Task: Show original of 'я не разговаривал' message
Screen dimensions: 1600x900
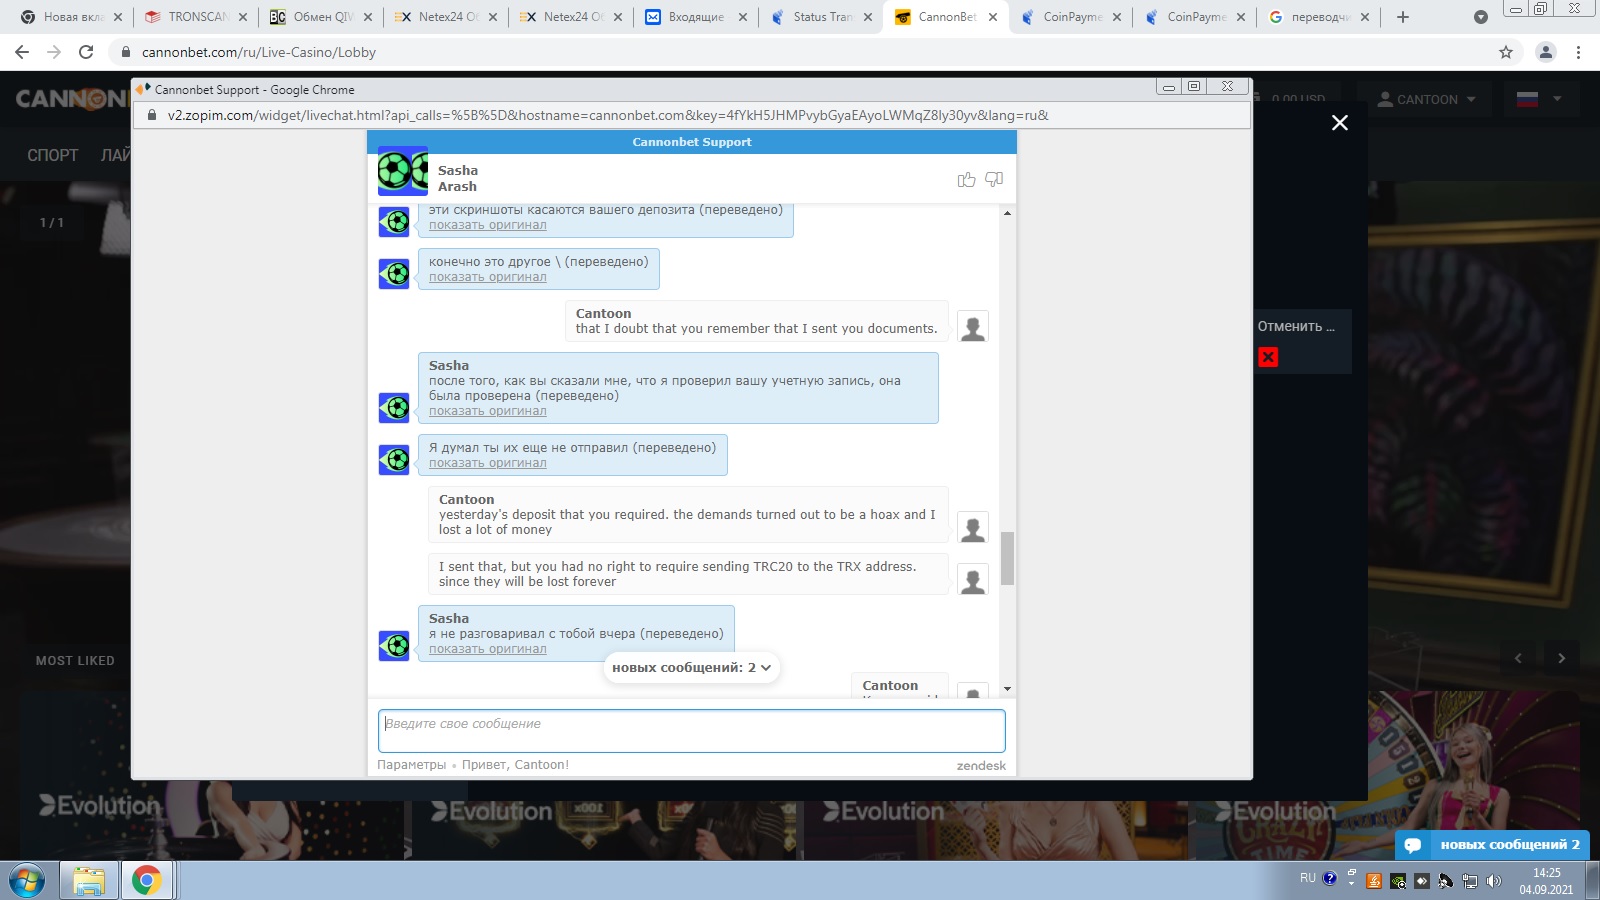Action: [488, 649]
